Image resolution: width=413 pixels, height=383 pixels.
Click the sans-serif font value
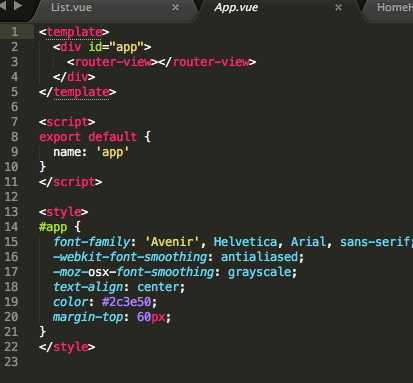375,242
